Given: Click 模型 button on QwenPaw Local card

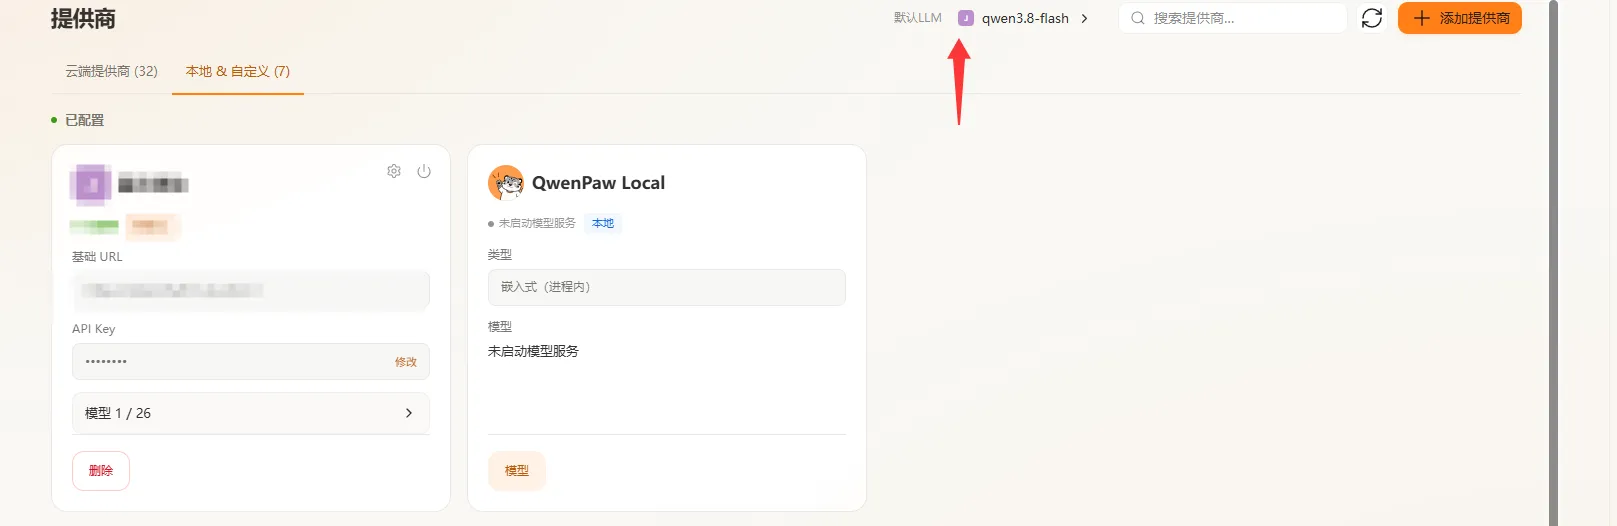Looking at the screenshot, I should [517, 471].
